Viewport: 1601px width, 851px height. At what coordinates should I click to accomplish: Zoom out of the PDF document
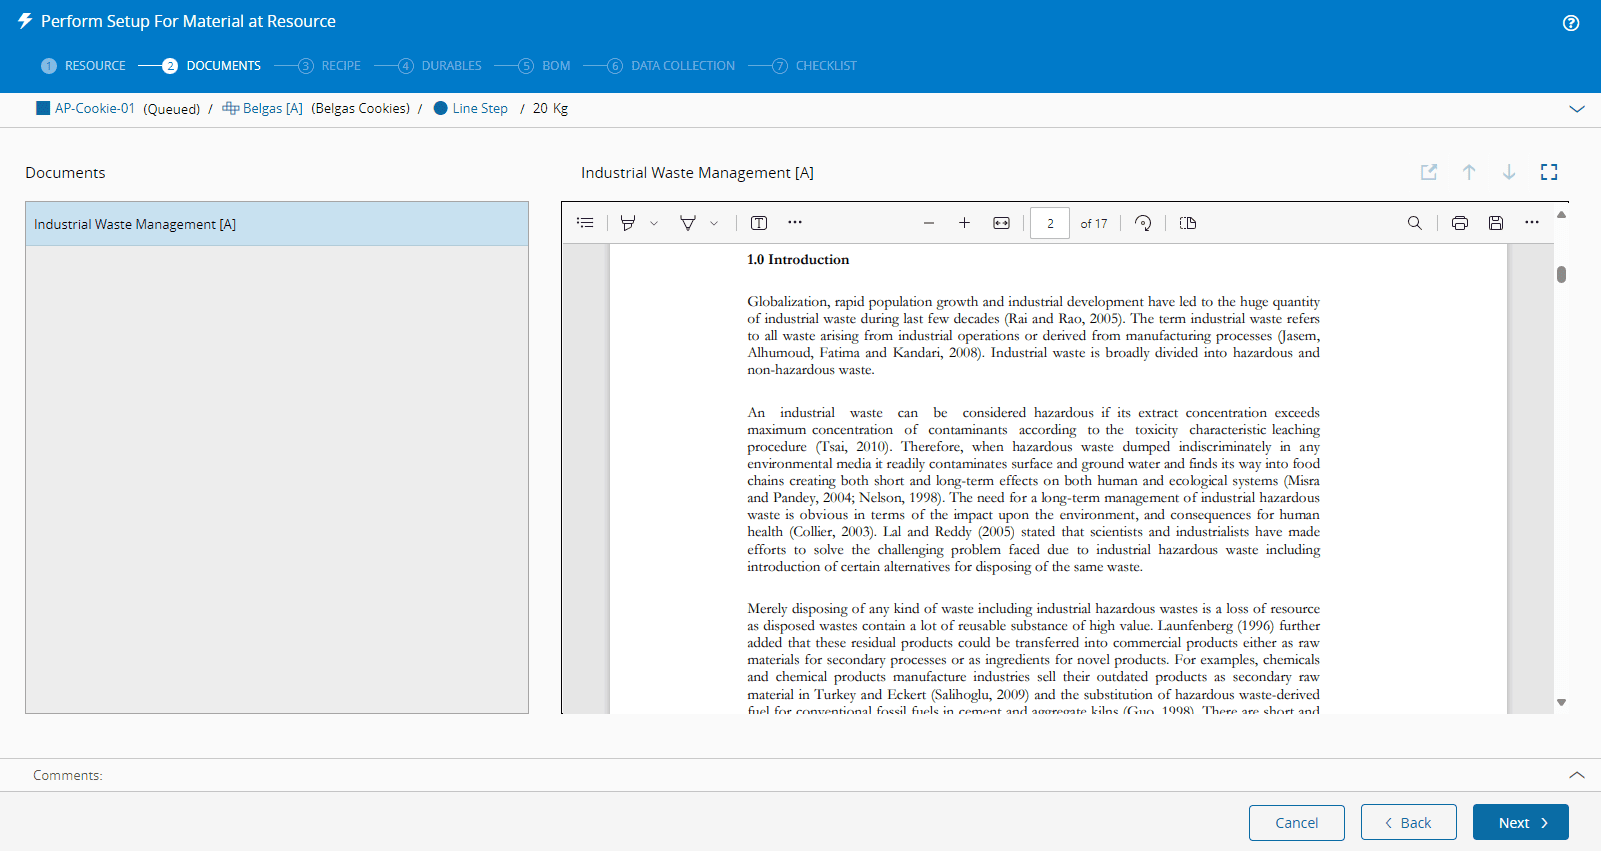coord(929,223)
